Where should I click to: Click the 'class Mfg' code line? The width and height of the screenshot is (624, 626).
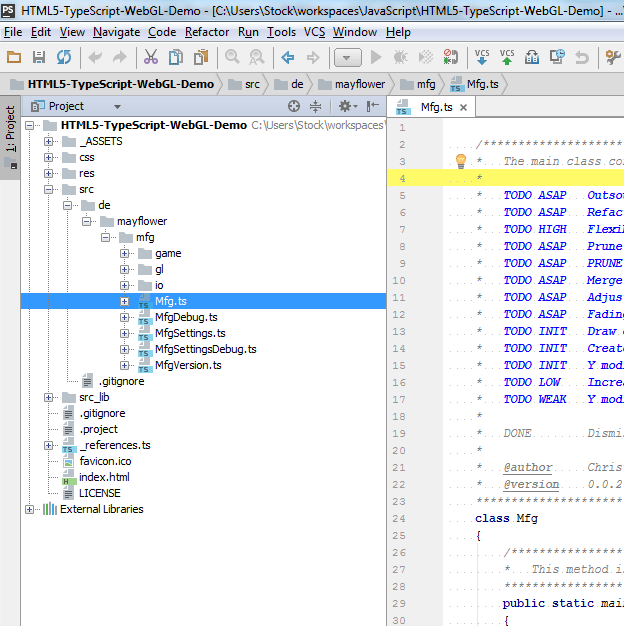point(506,518)
